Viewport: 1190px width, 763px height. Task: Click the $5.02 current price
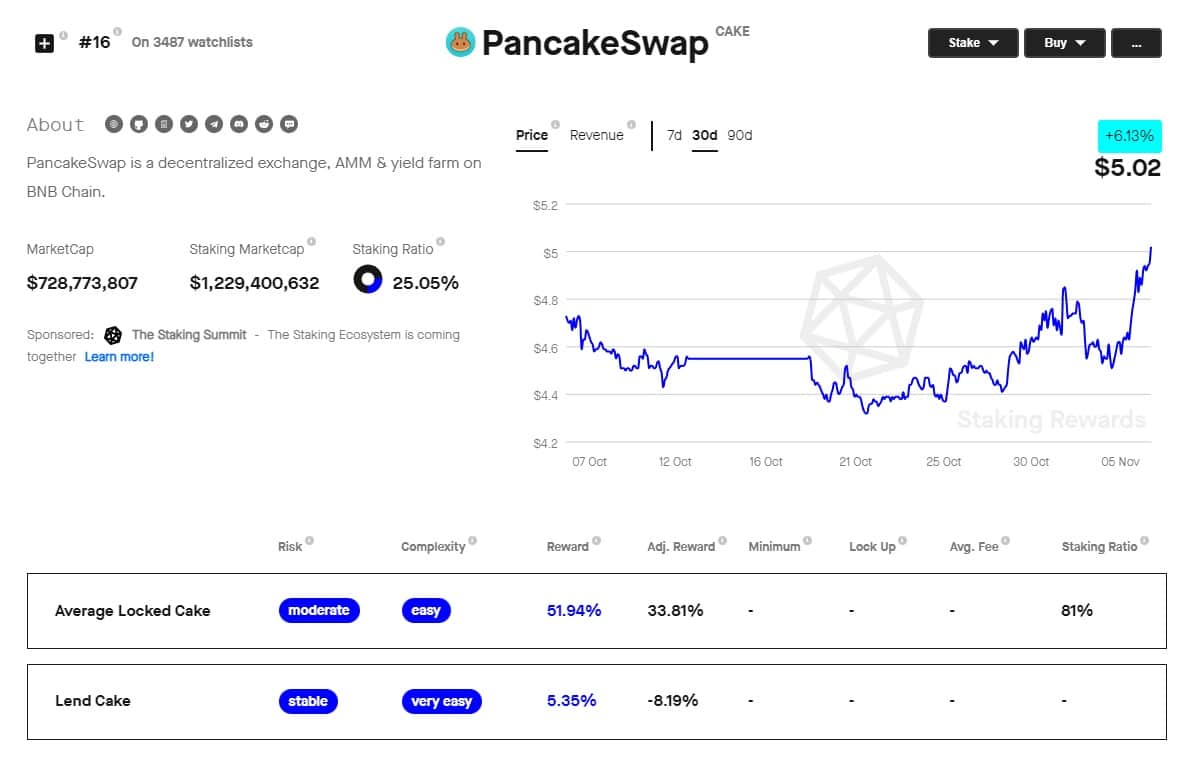(1127, 168)
